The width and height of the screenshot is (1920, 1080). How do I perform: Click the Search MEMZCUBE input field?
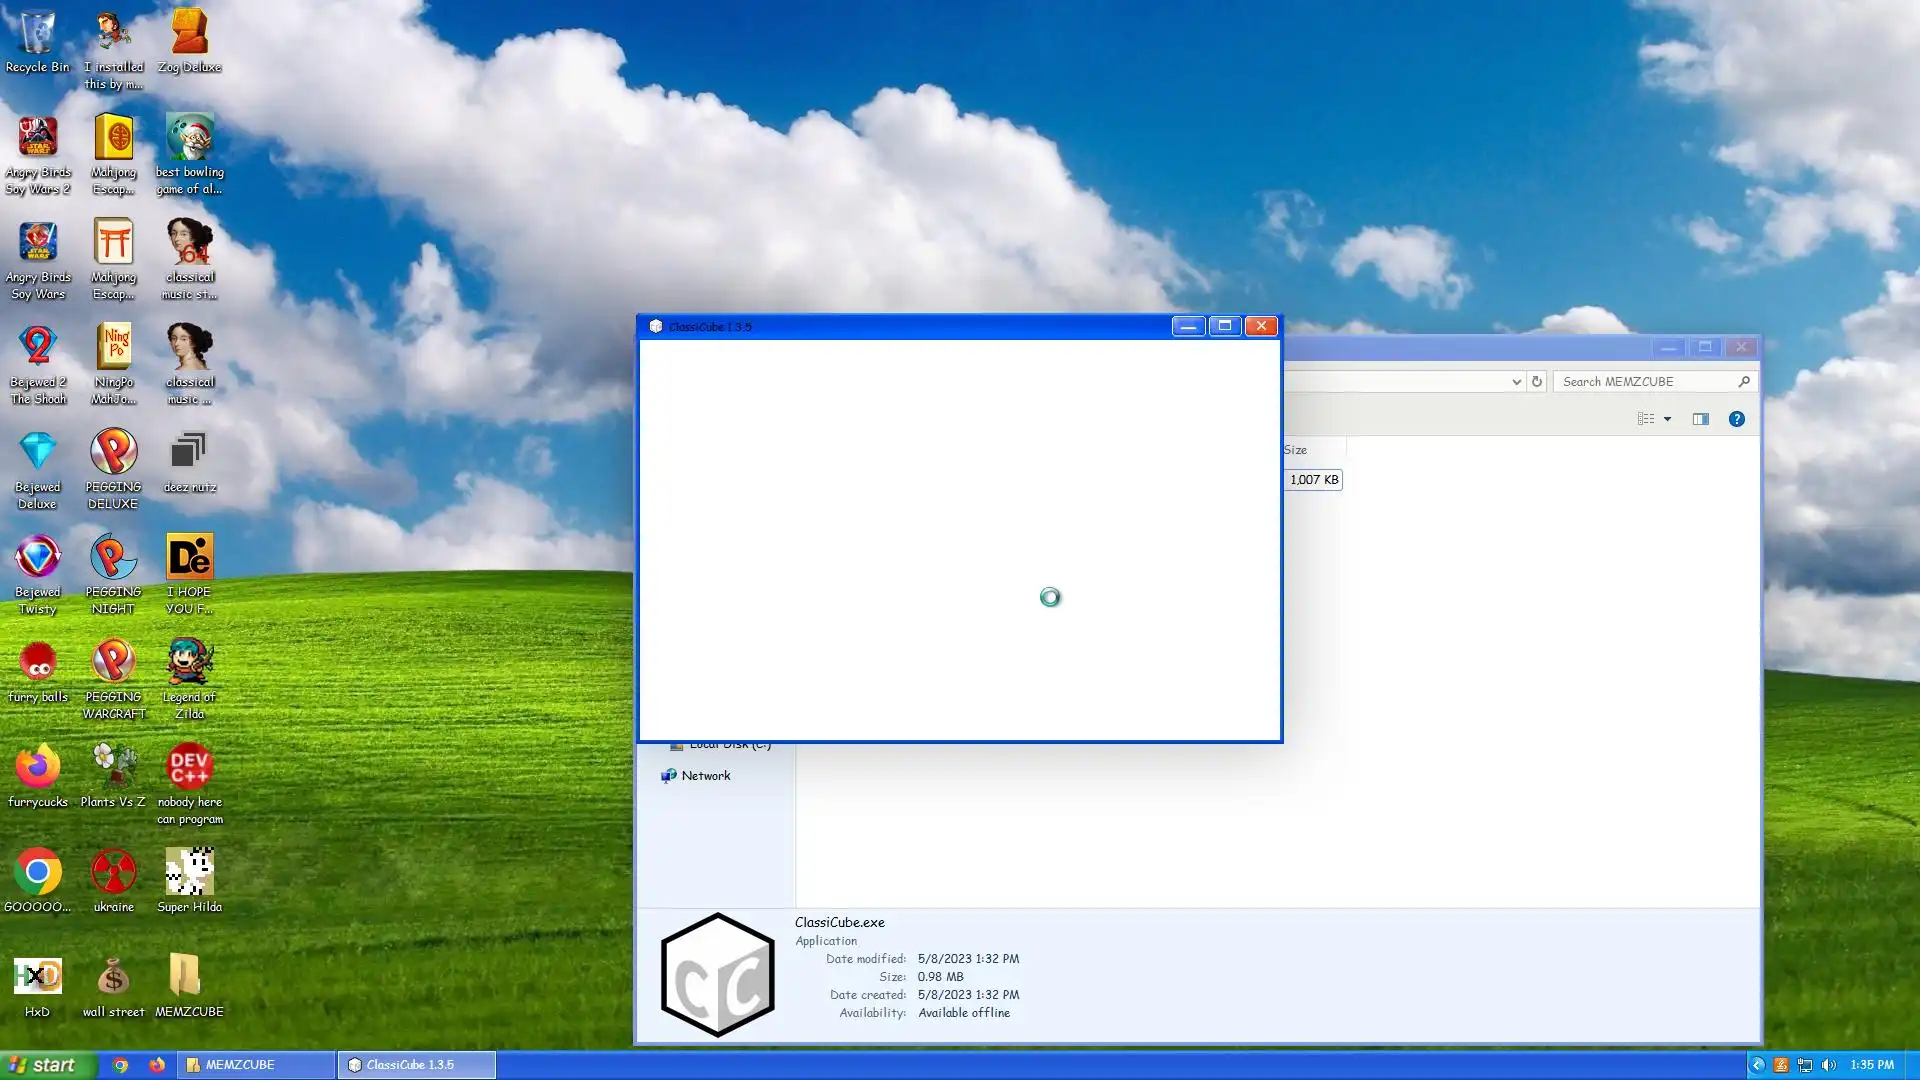(x=1645, y=381)
